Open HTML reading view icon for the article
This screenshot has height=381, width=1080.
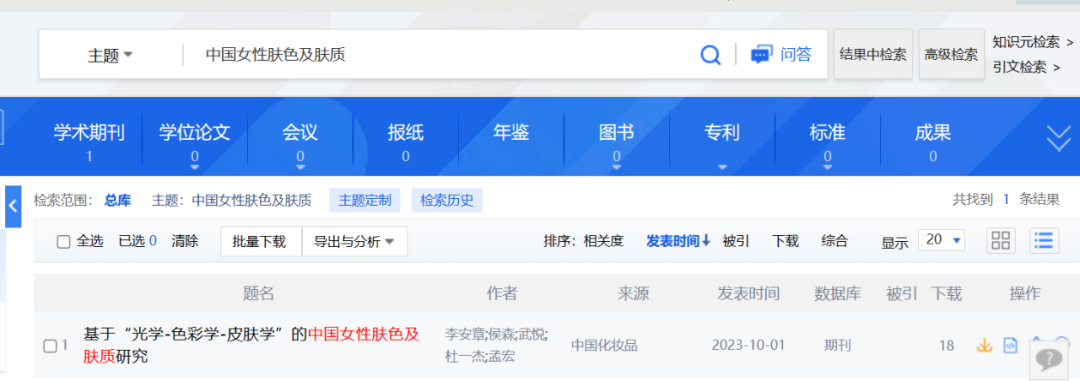1010,345
